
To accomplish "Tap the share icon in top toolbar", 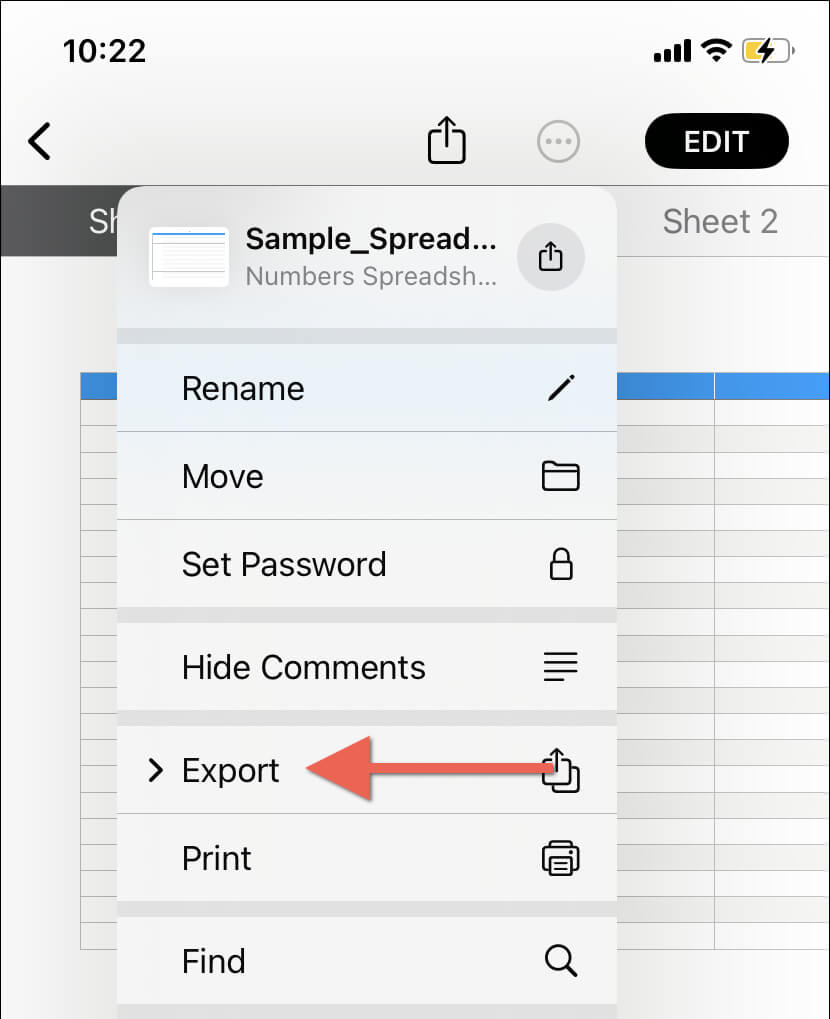I will click(447, 140).
